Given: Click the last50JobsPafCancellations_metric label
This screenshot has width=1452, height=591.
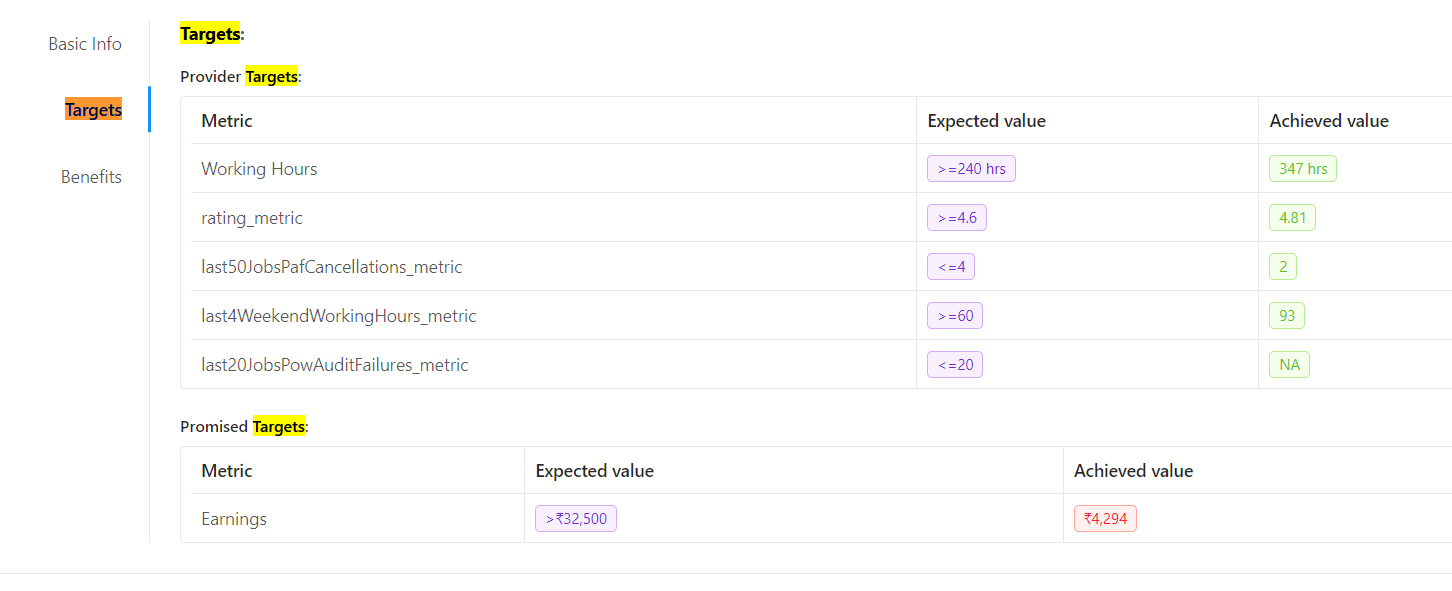Looking at the screenshot, I should (332, 267).
